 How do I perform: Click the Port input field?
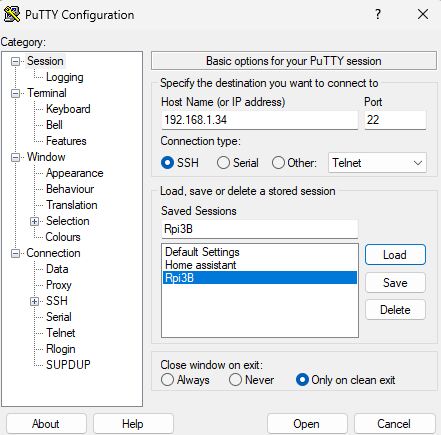tap(395, 120)
